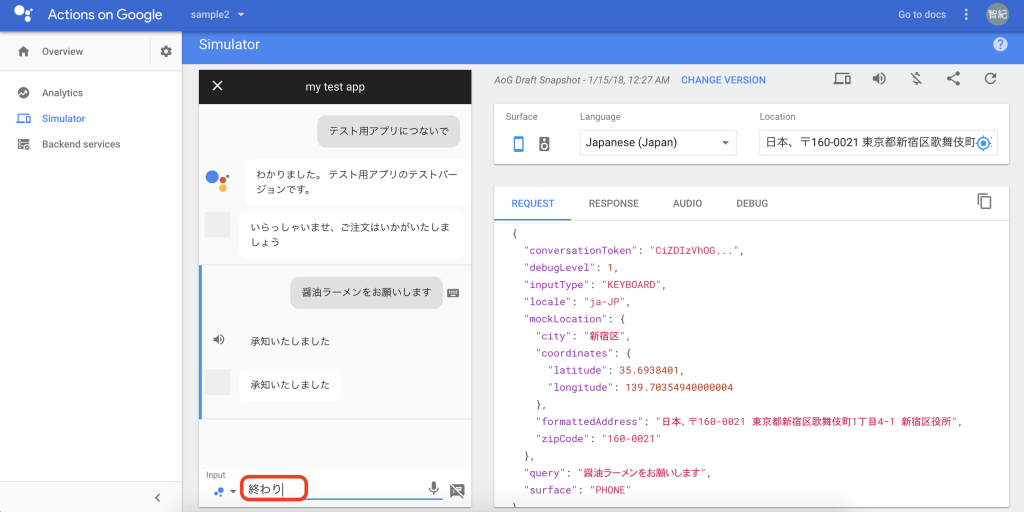Switch to the DEBUG tab

pyautogui.click(x=752, y=204)
